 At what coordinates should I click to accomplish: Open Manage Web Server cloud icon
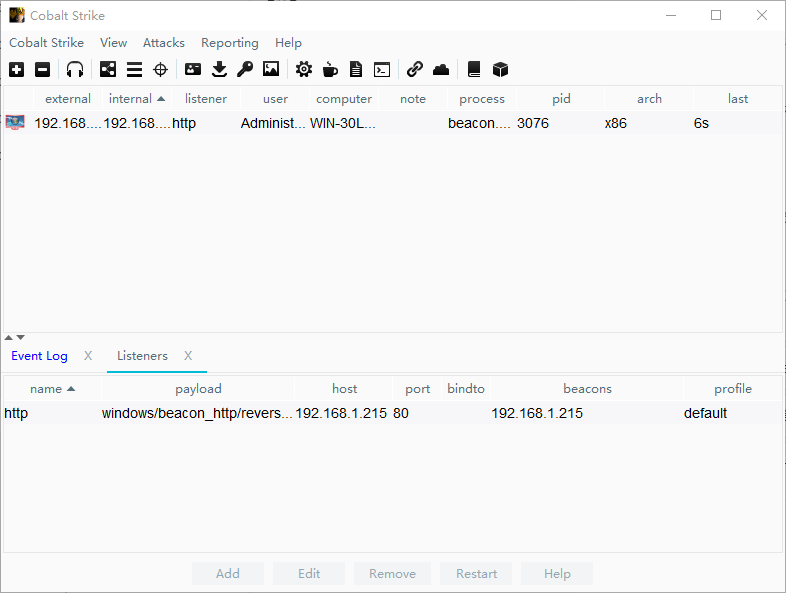pyautogui.click(x=441, y=69)
